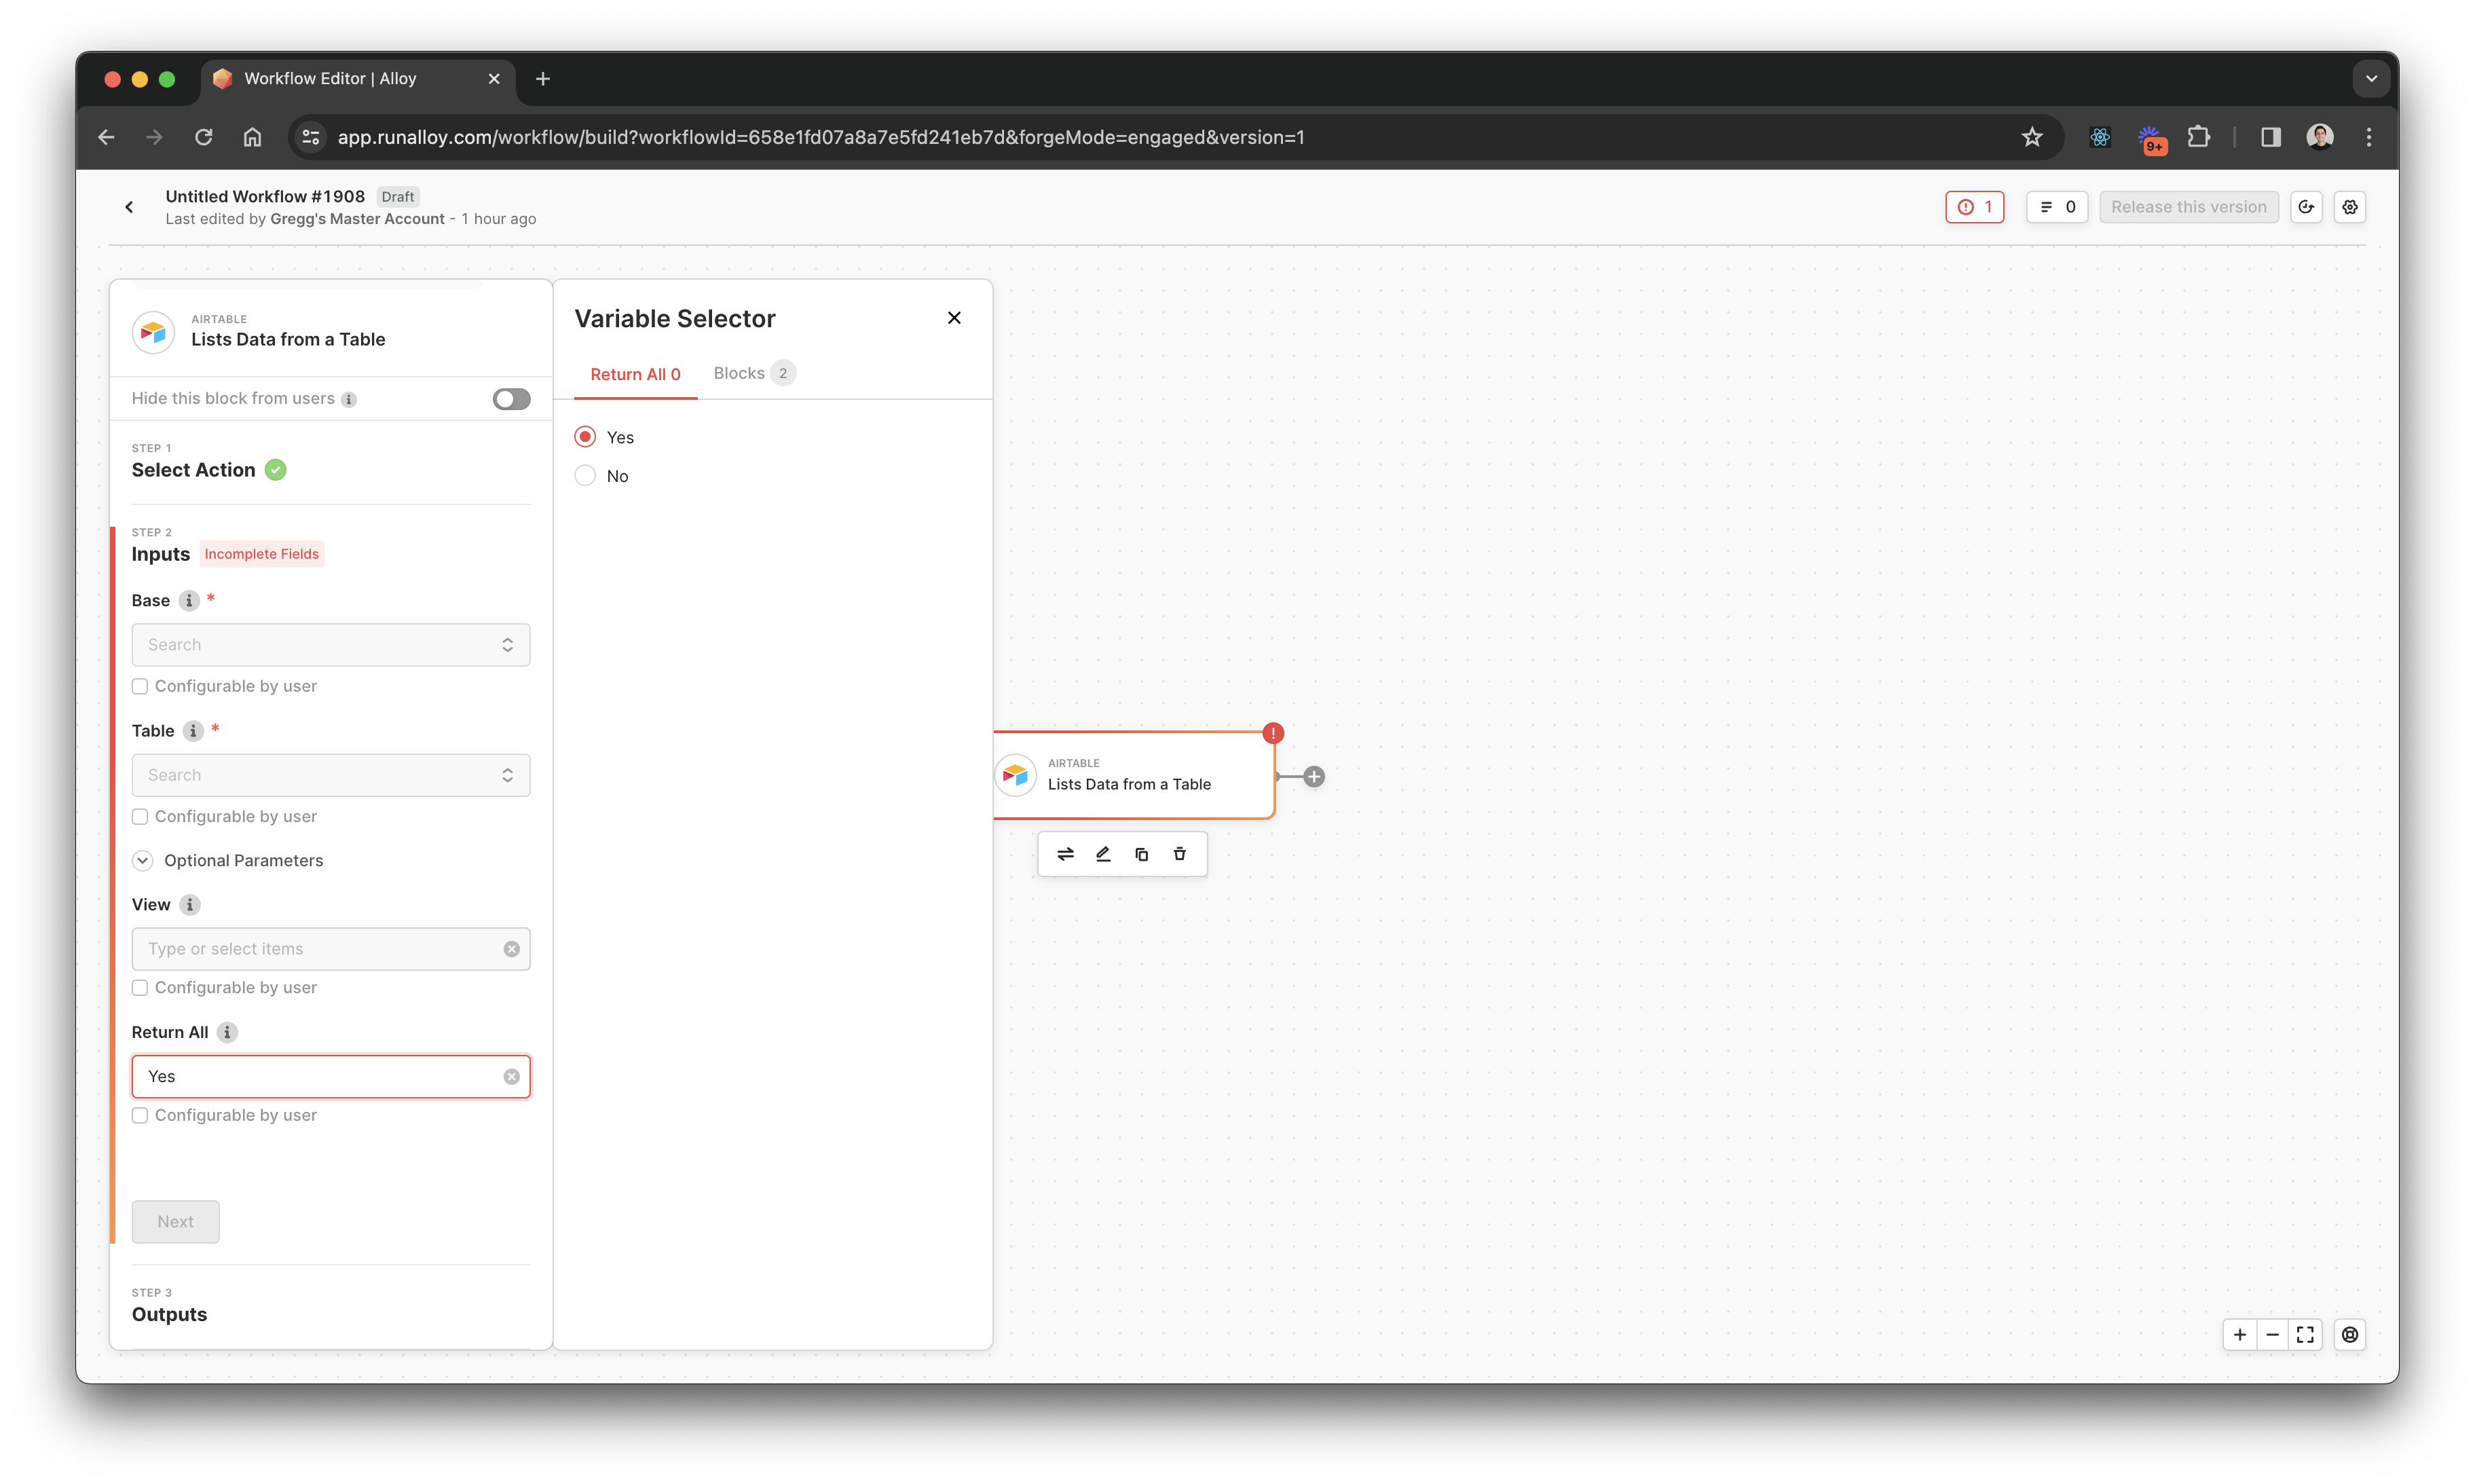Click the Base field info icon
Screen dimensions: 2475x1484
[188, 600]
